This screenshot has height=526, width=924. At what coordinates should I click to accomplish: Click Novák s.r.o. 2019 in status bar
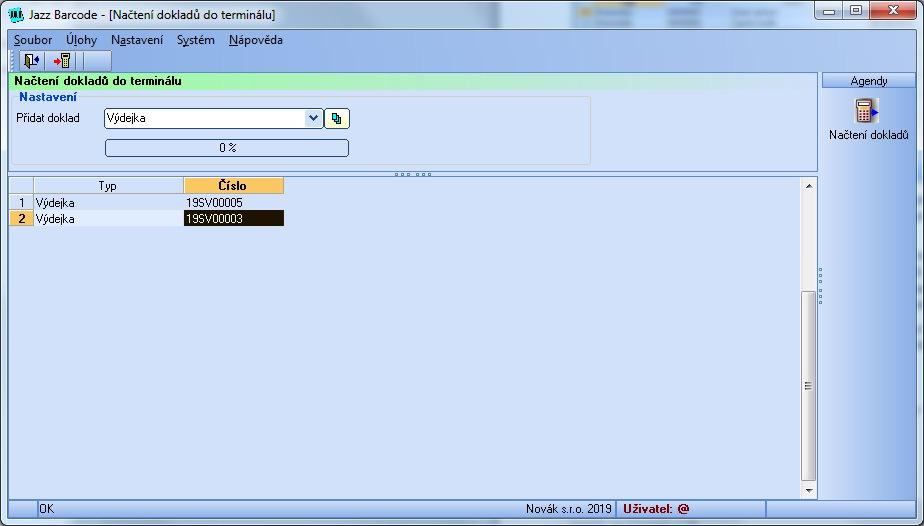[569, 508]
